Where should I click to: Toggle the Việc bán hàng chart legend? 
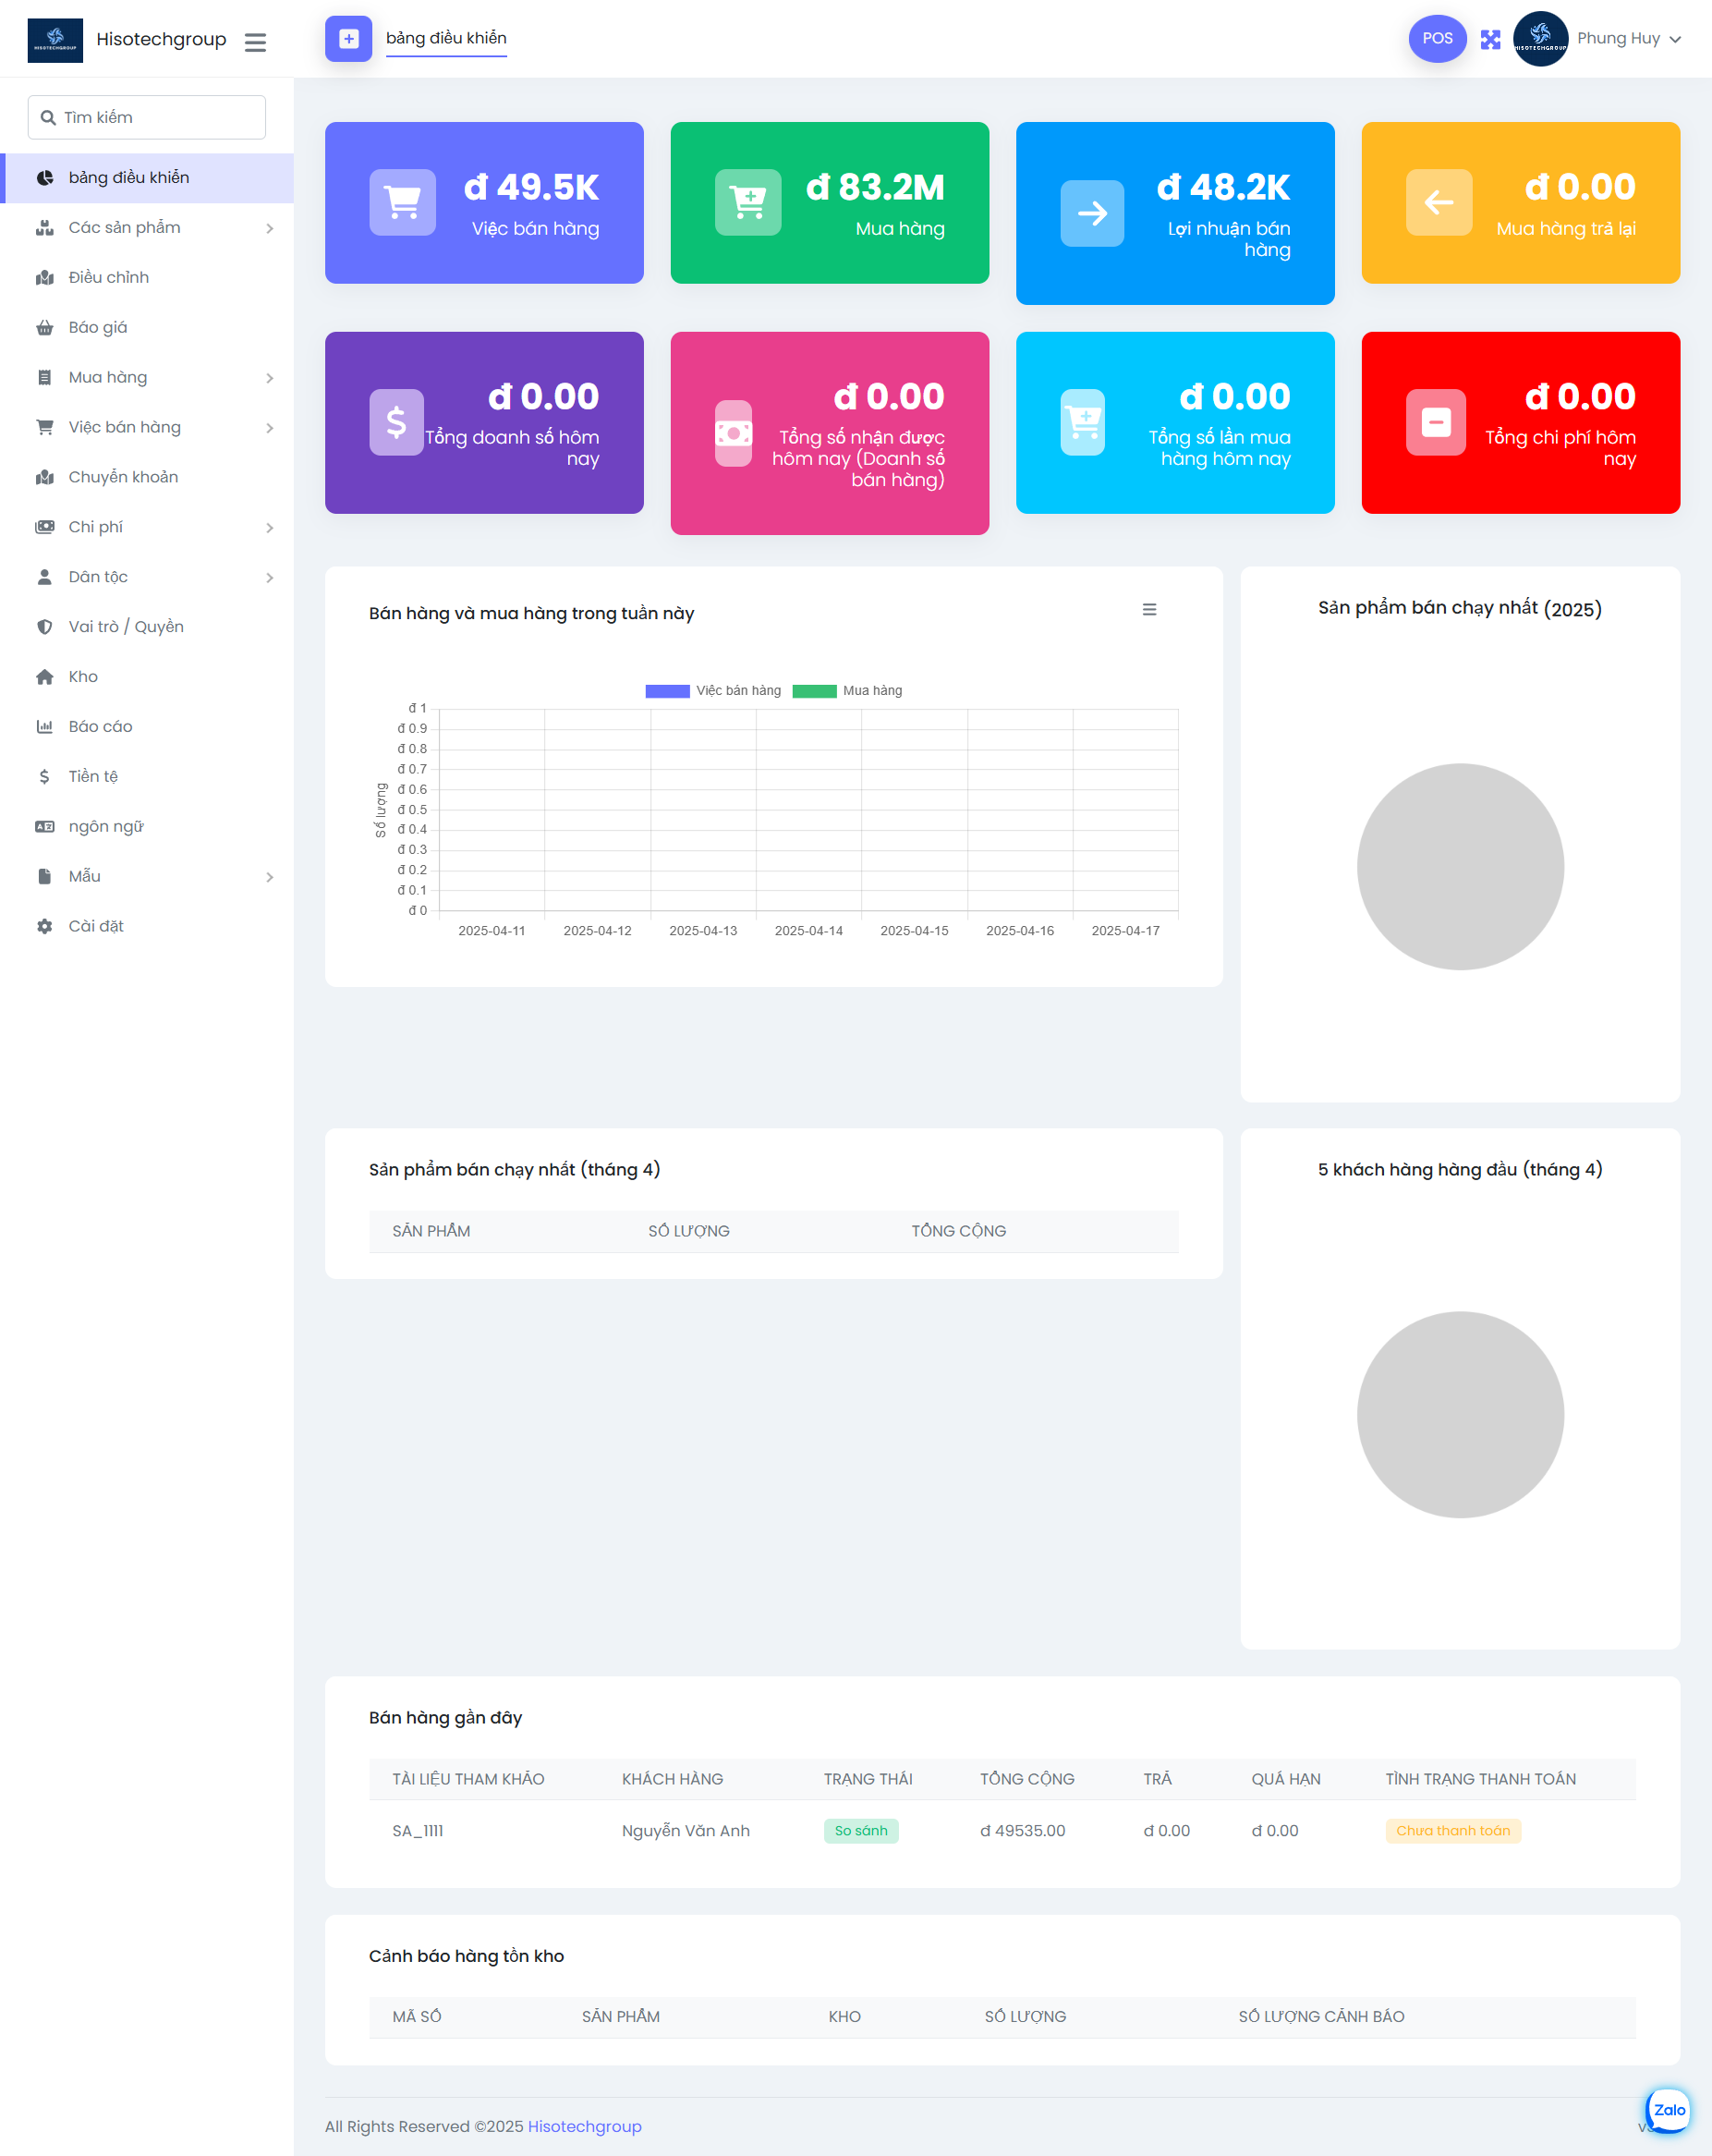[x=713, y=691]
